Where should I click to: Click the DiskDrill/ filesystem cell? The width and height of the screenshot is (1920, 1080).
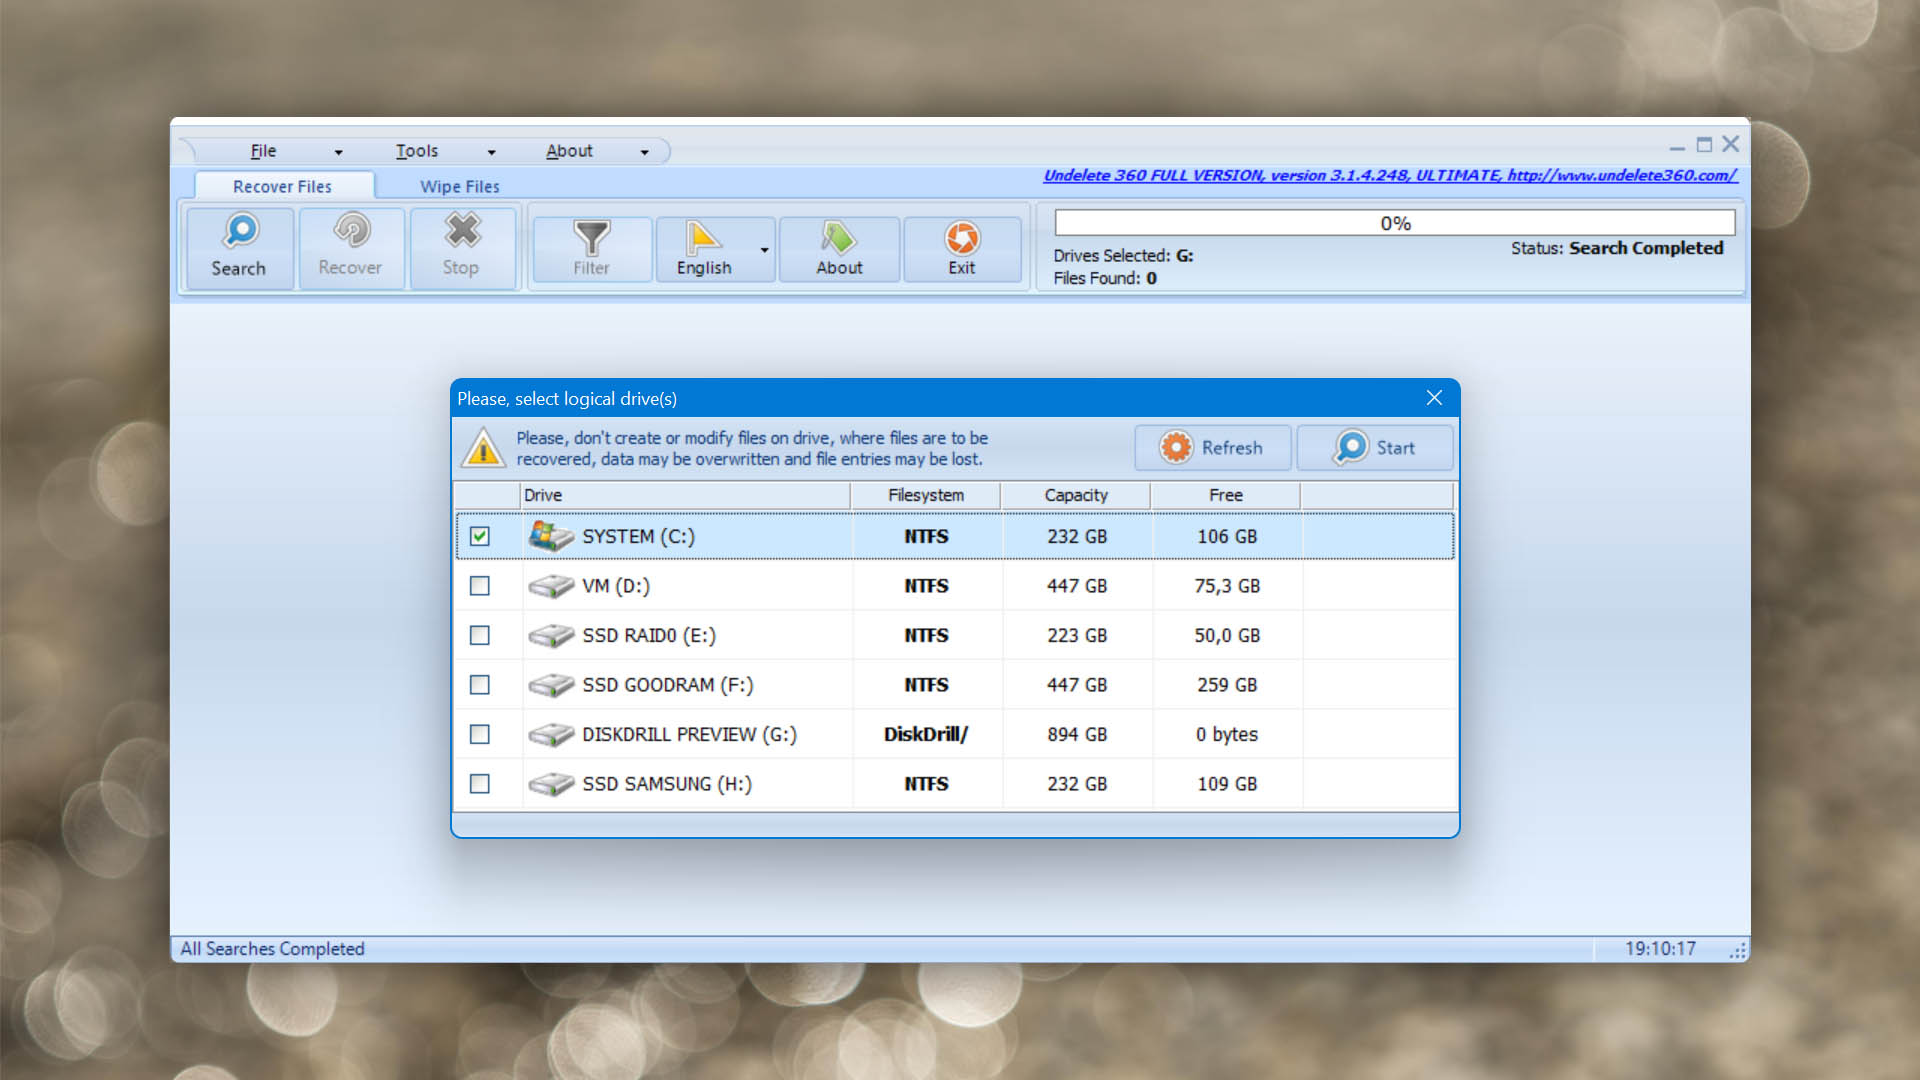pyautogui.click(x=926, y=734)
